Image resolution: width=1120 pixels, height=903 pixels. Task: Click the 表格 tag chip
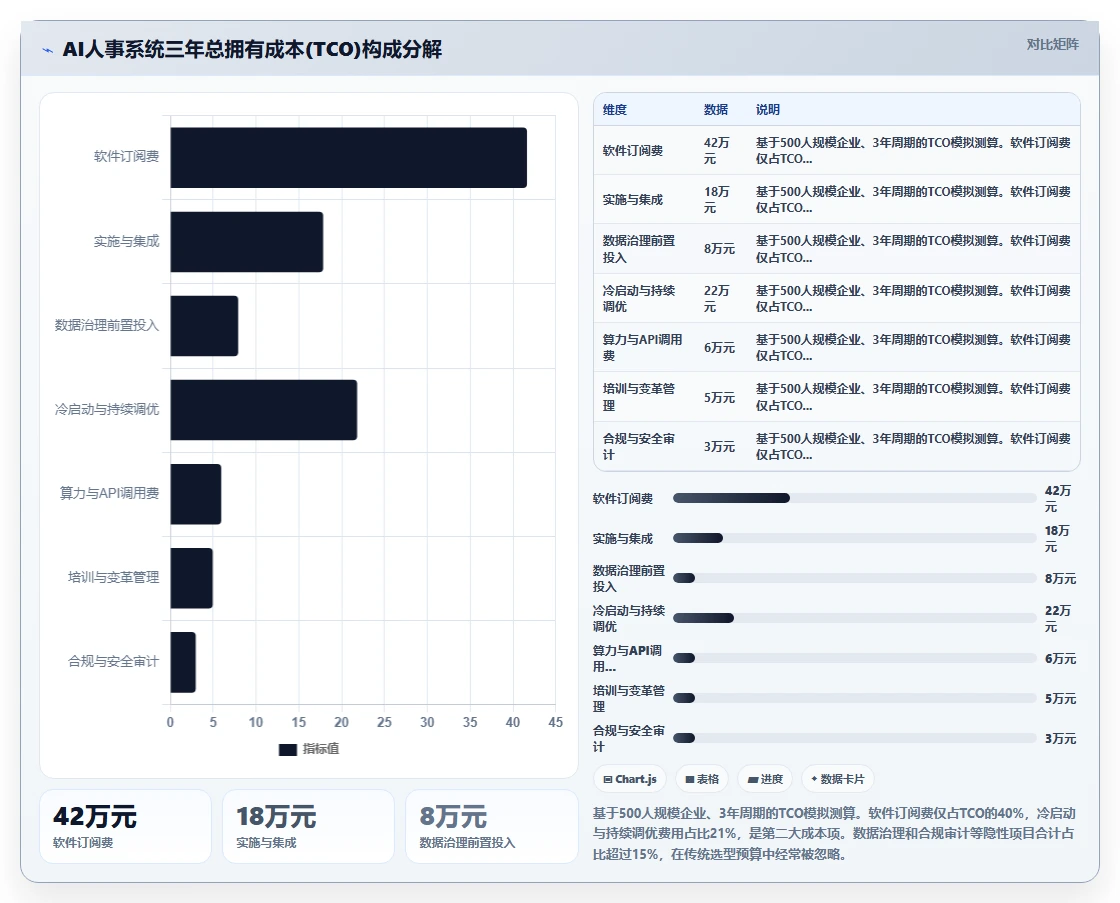702,779
